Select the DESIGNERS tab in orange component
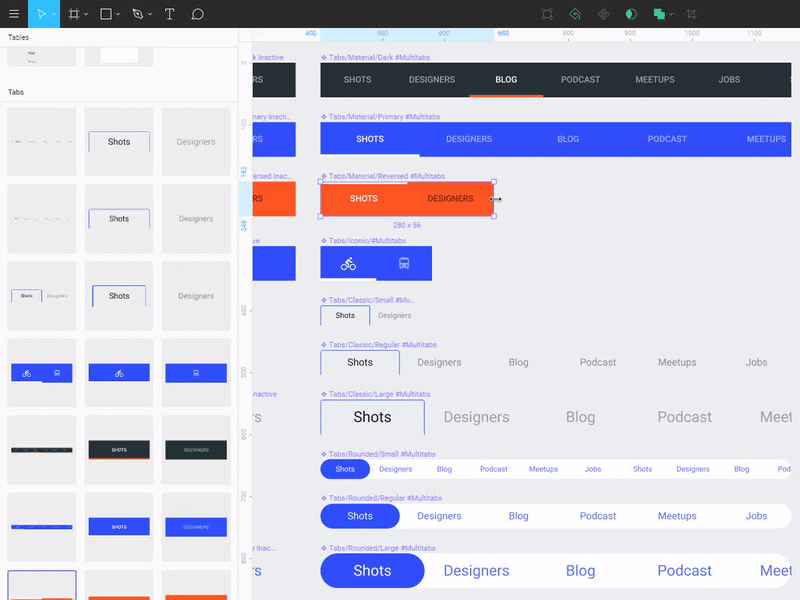Image resolution: width=800 pixels, height=600 pixels. [x=451, y=199]
